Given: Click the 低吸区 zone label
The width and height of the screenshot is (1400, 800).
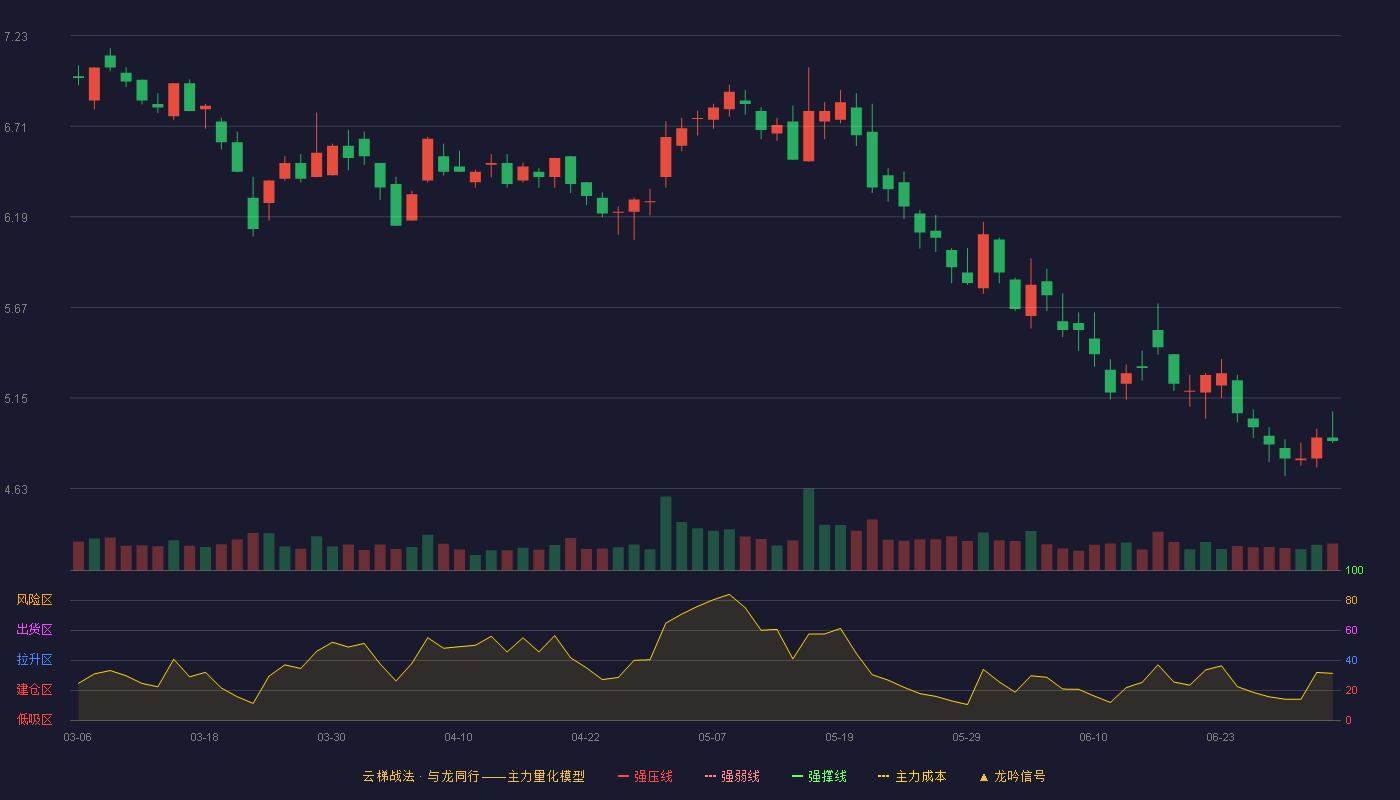Looking at the screenshot, I should (x=34, y=719).
